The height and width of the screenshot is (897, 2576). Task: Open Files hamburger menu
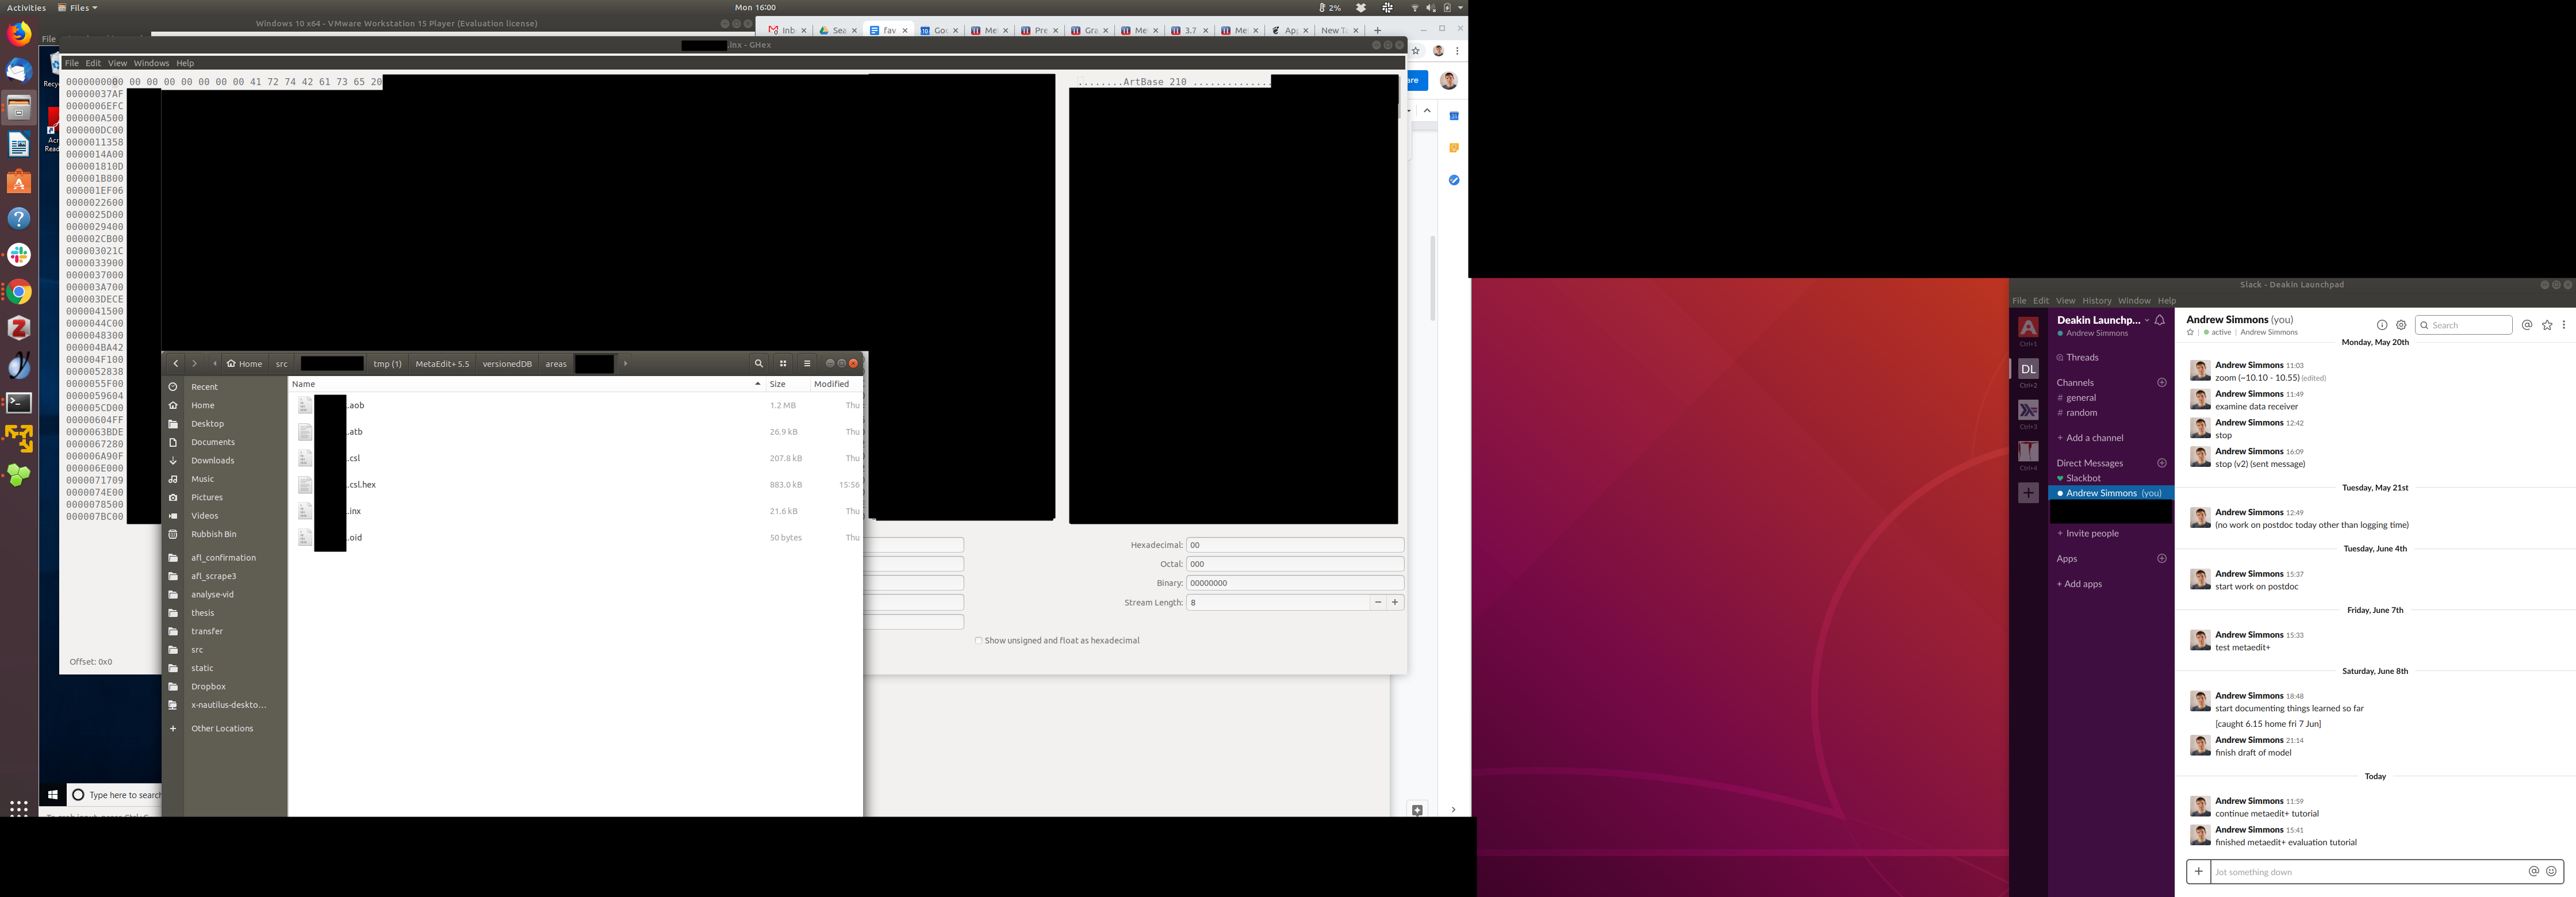point(807,363)
